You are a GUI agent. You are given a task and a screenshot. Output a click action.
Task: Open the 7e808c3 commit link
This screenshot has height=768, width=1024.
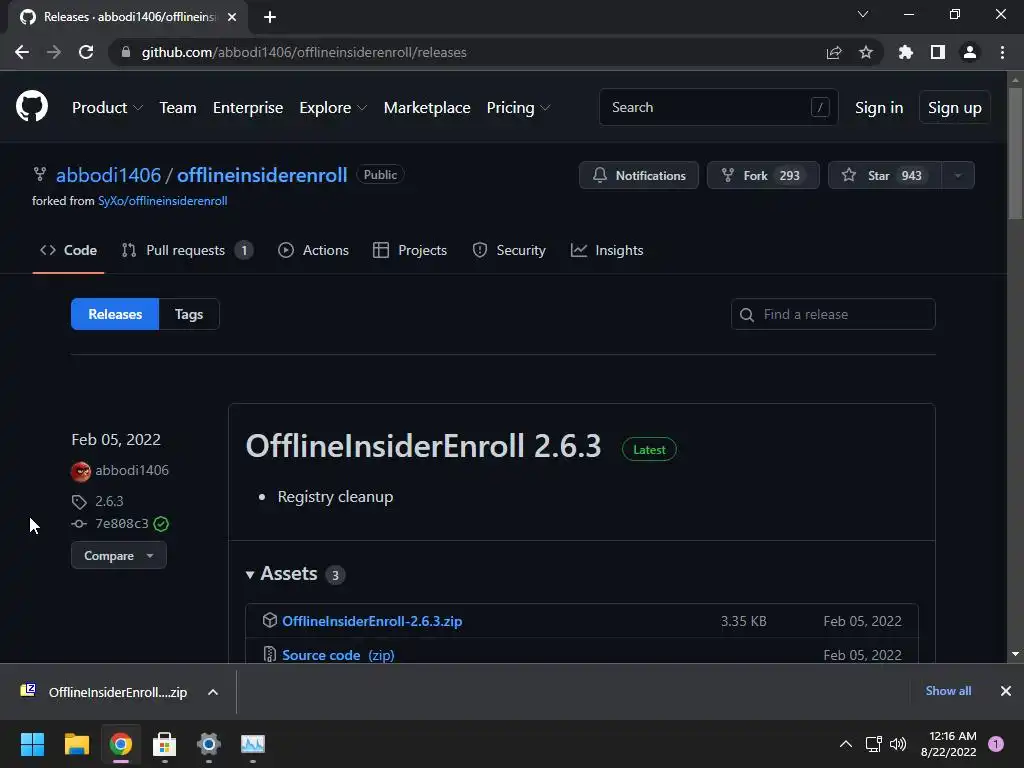[121, 524]
